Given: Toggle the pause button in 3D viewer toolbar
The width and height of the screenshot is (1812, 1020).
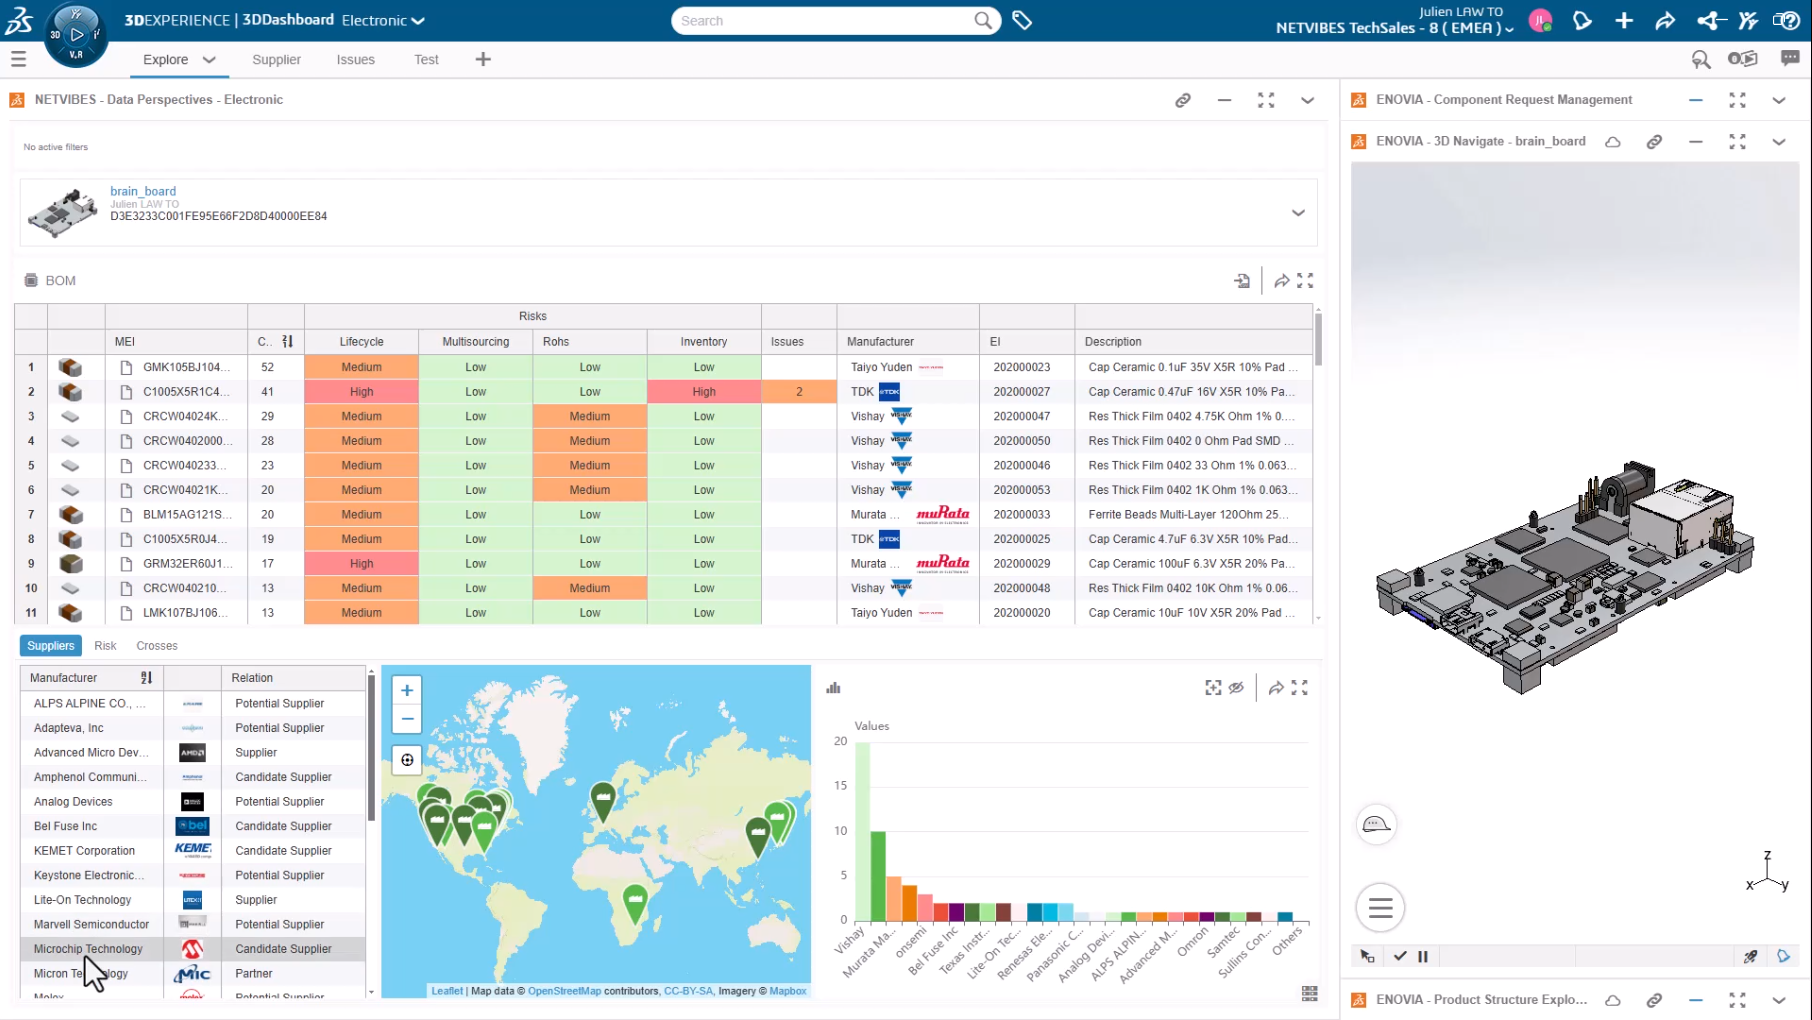Looking at the screenshot, I should pos(1423,957).
